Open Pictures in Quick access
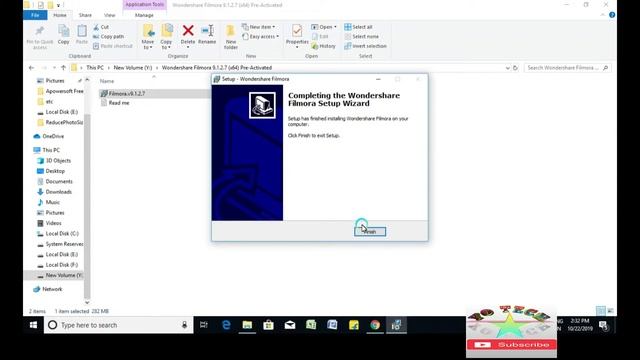This screenshot has width=640, height=360. coord(55,81)
